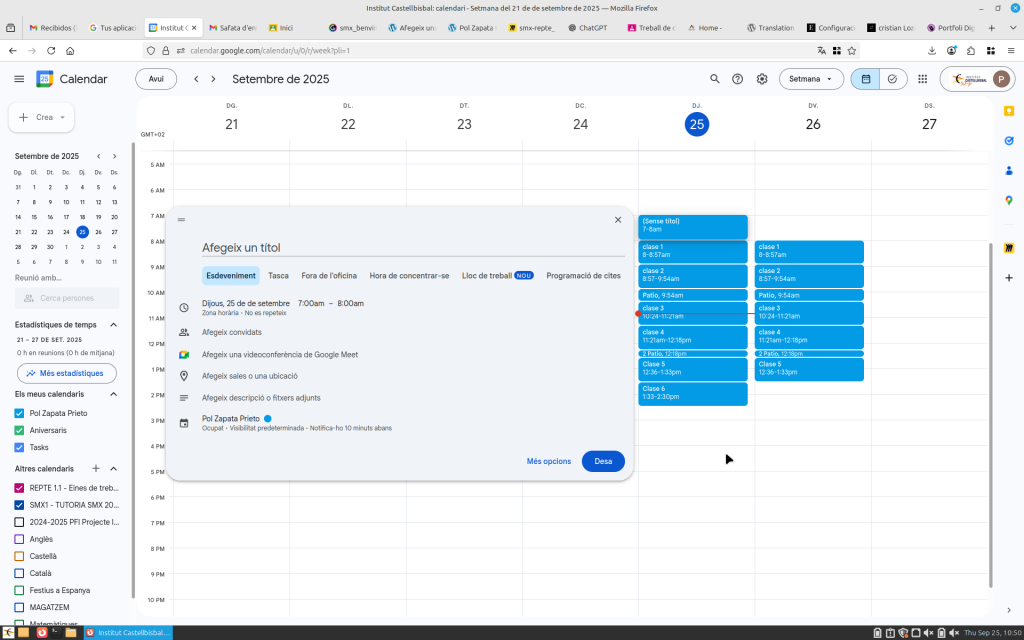Open the Calendar settings gear

[762, 79]
